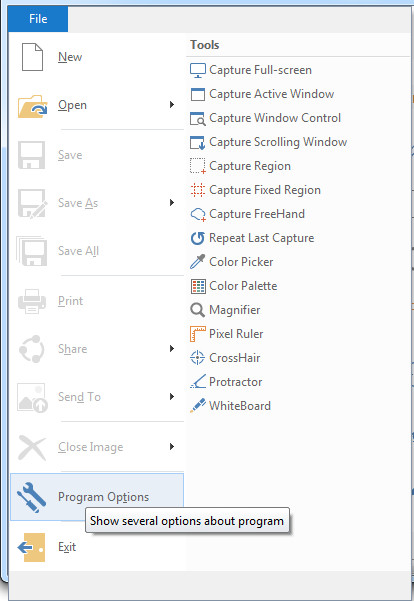The image size is (414, 601).
Task: Click Exit to quit the program
Action: 97,547
